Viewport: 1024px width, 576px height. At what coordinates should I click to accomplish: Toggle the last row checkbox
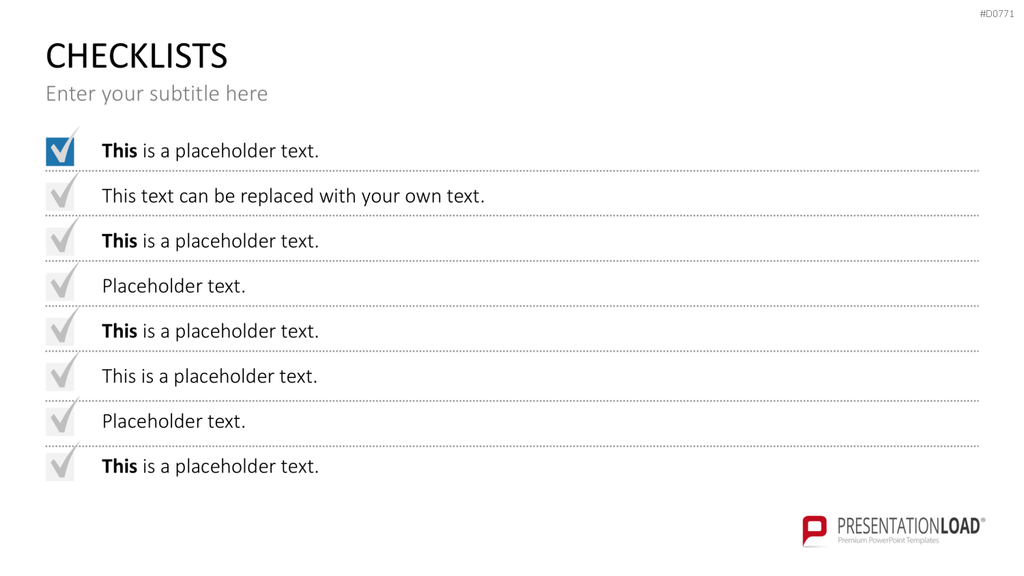tap(60, 467)
